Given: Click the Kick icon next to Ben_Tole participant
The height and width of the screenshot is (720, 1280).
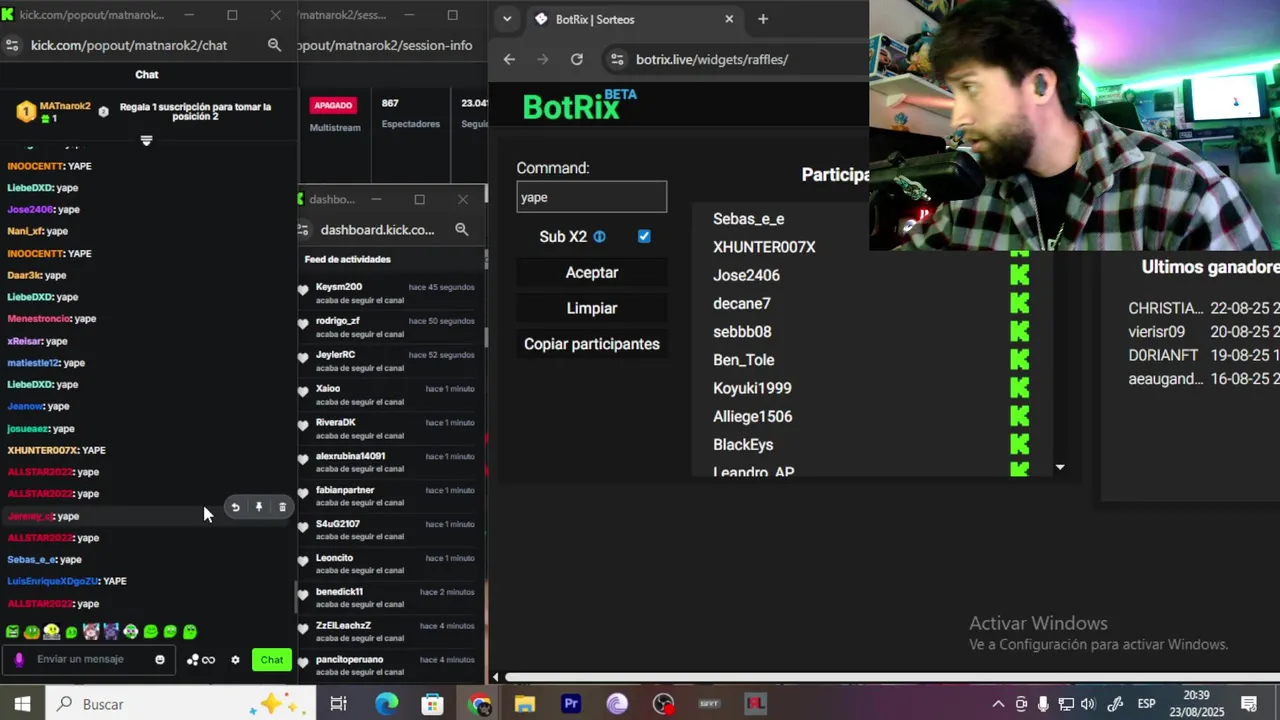Looking at the screenshot, I should tap(1019, 360).
